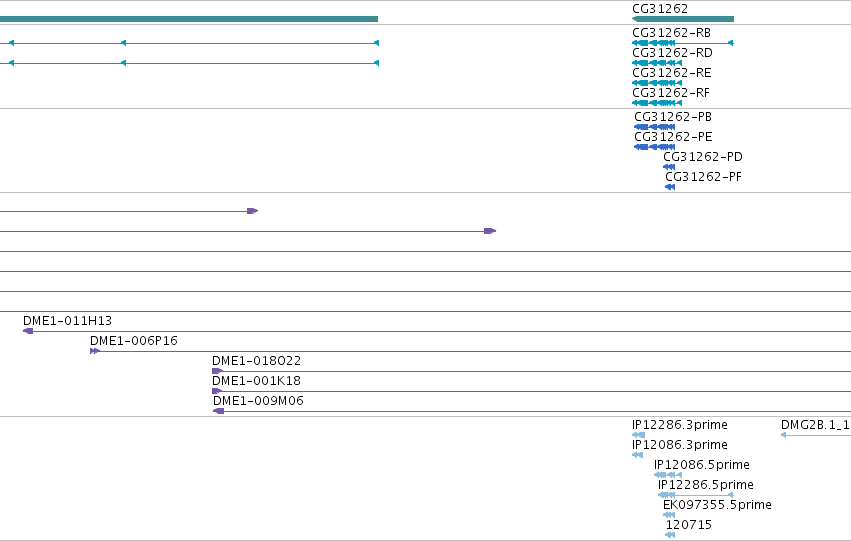Select BAC clone DME1-018O22 label
This screenshot has width=851, height=541.
click(256, 361)
